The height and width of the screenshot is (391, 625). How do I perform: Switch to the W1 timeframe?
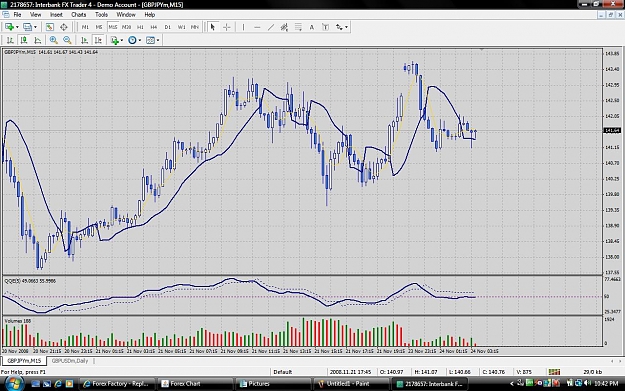pyautogui.click(x=181, y=27)
